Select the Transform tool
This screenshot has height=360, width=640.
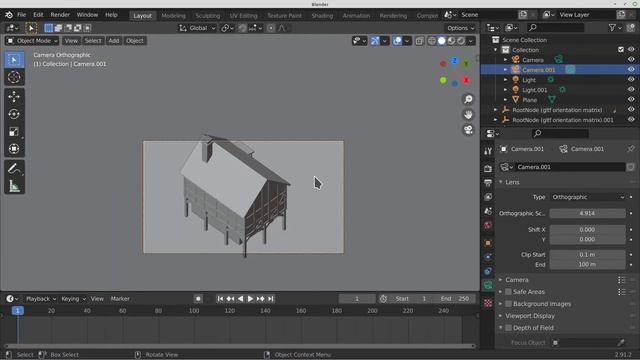coord(14,149)
